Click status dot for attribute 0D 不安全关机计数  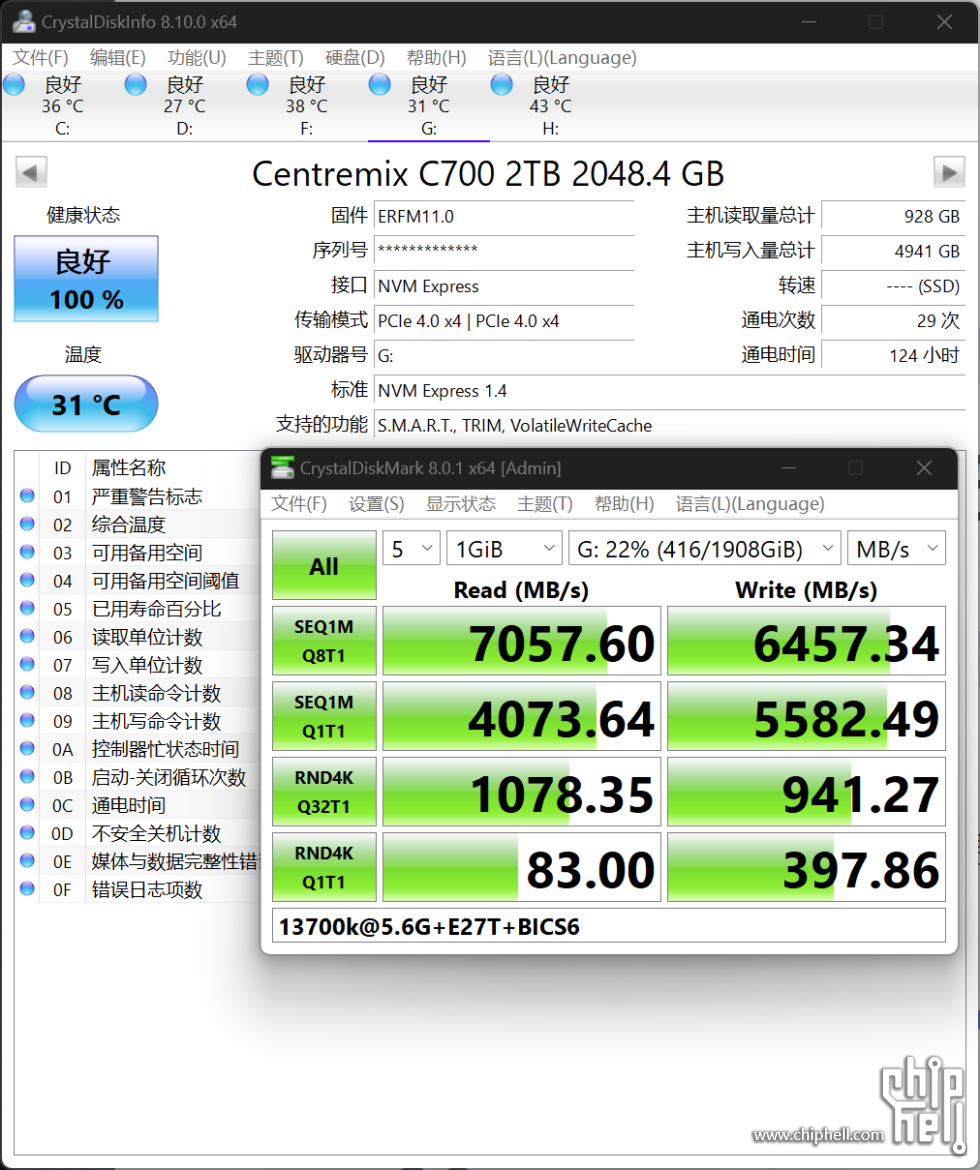[28, 832]
